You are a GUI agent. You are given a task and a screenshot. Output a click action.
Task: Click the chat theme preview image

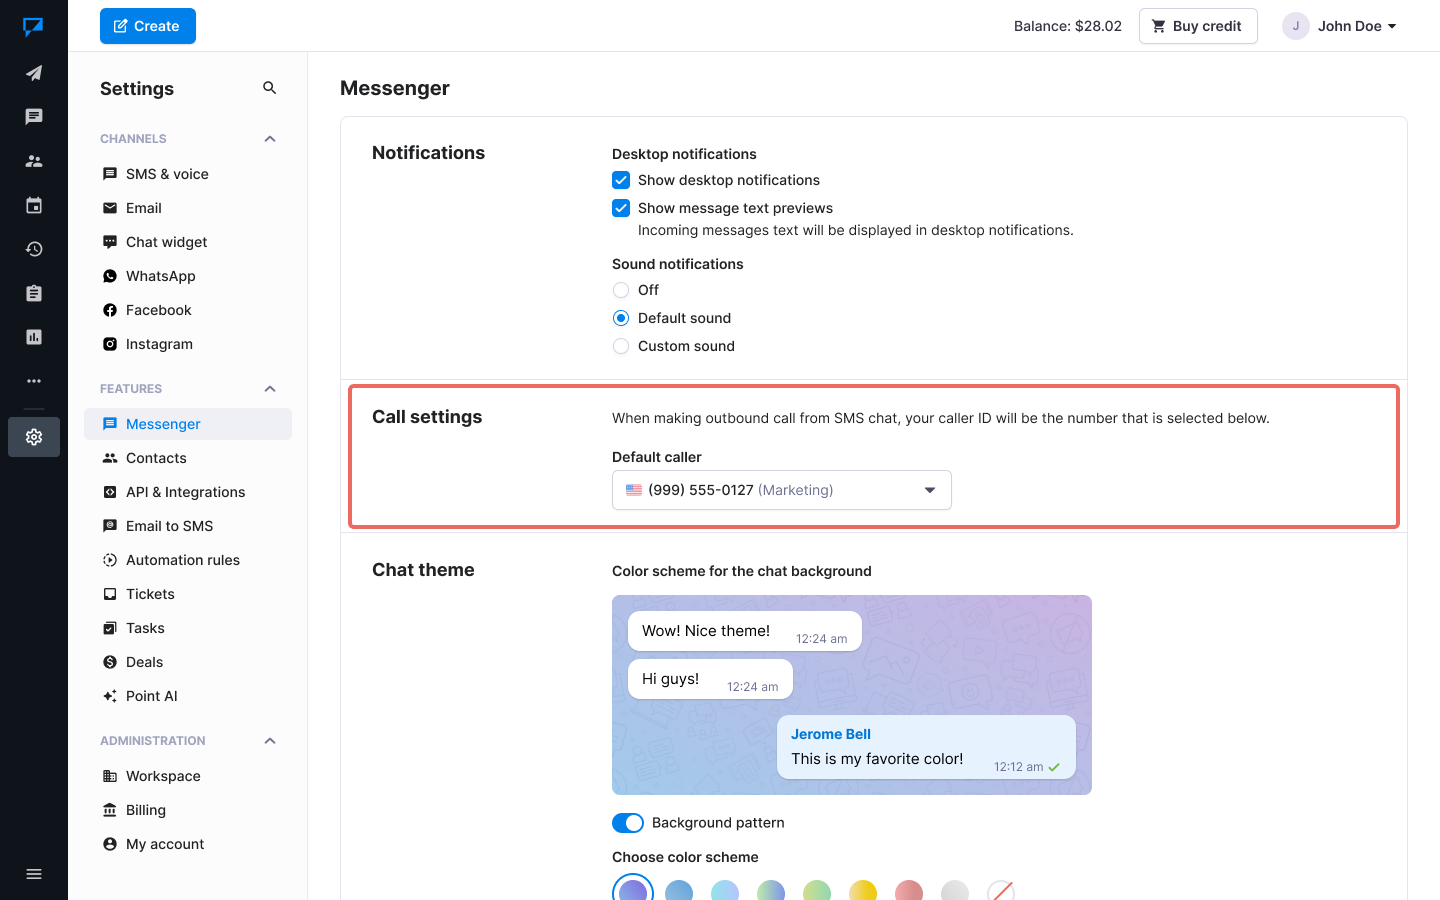[851, 695]
